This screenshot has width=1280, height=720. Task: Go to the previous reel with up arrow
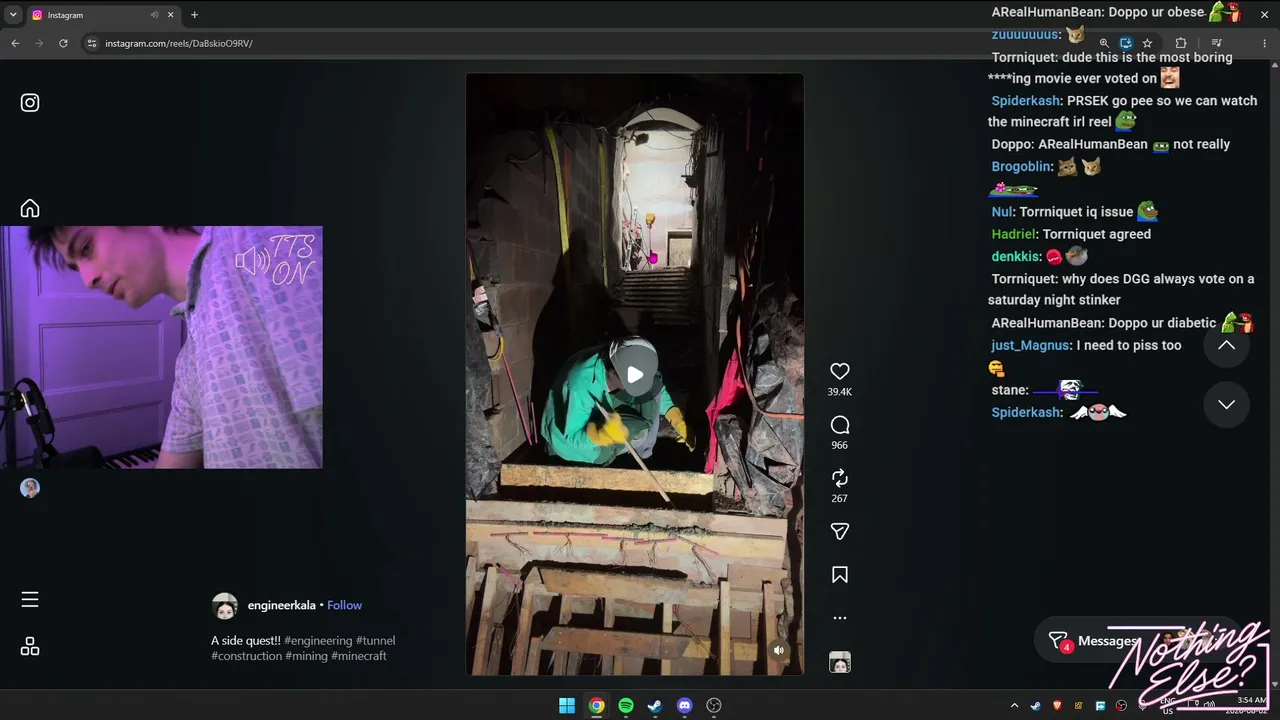point(1226,345)
